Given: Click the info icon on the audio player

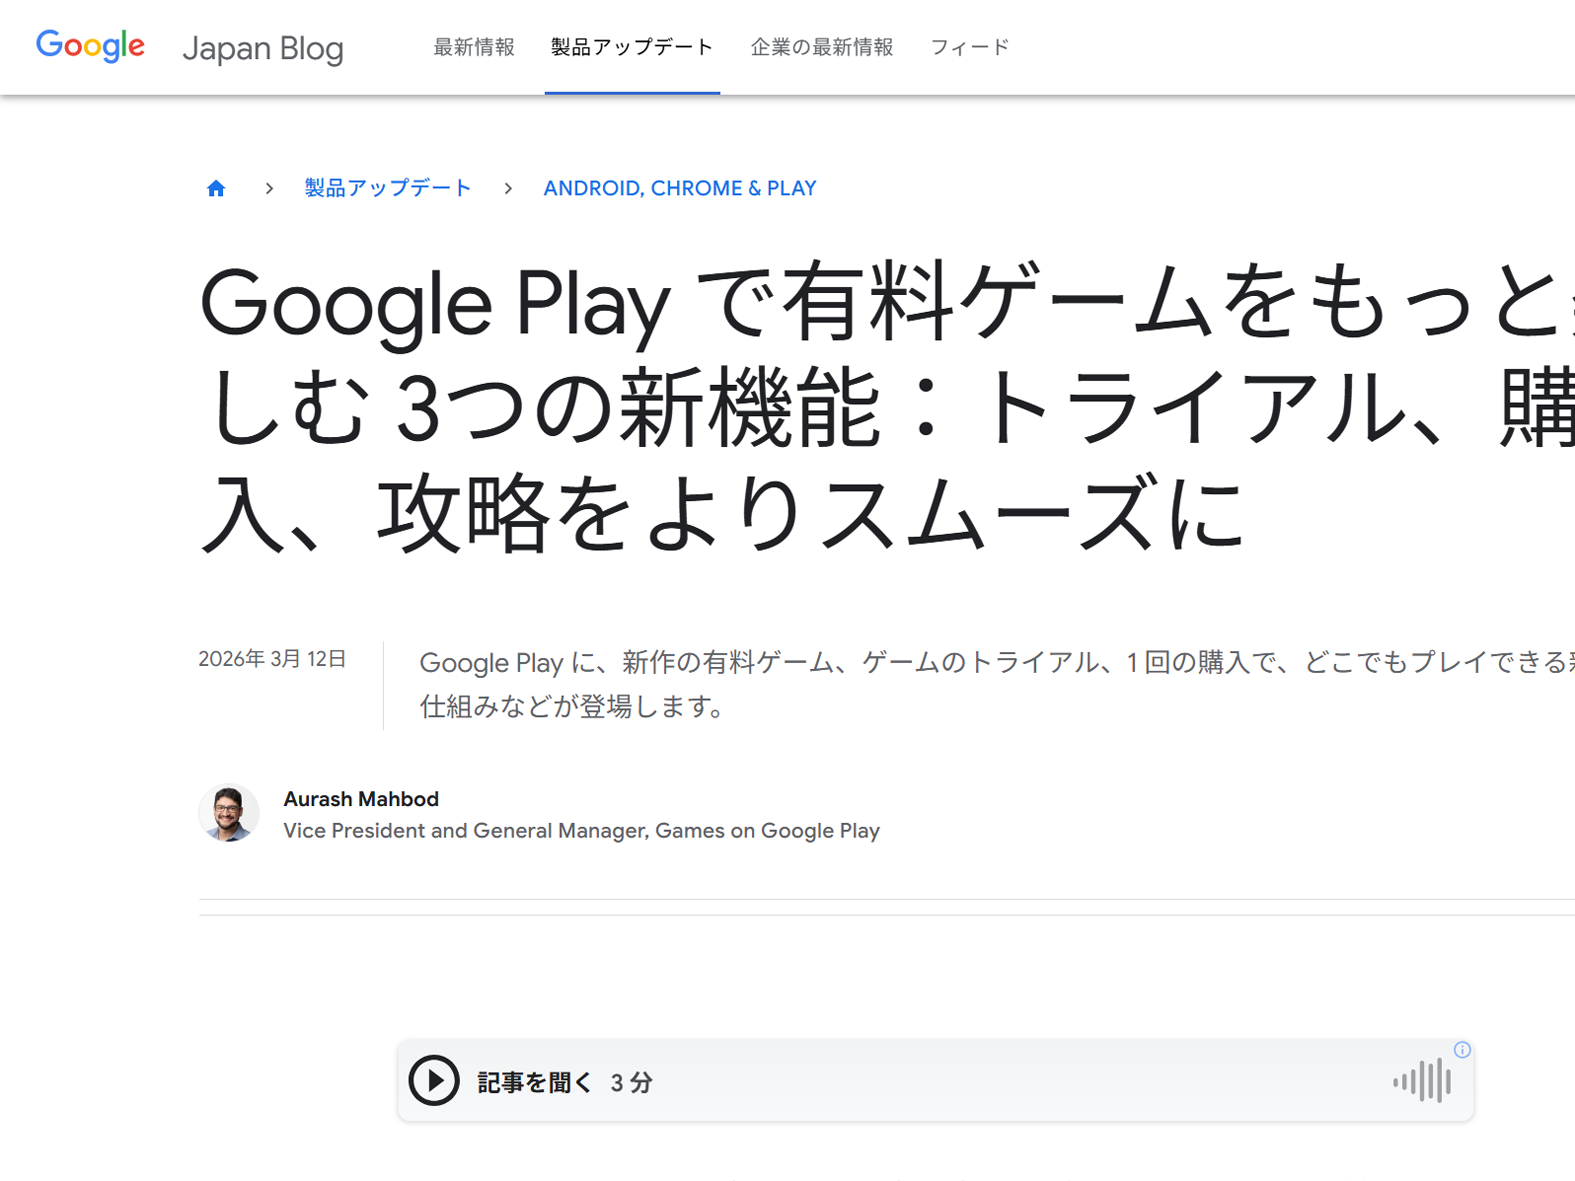Looking at the screenshot, I should point(1462,1050).
